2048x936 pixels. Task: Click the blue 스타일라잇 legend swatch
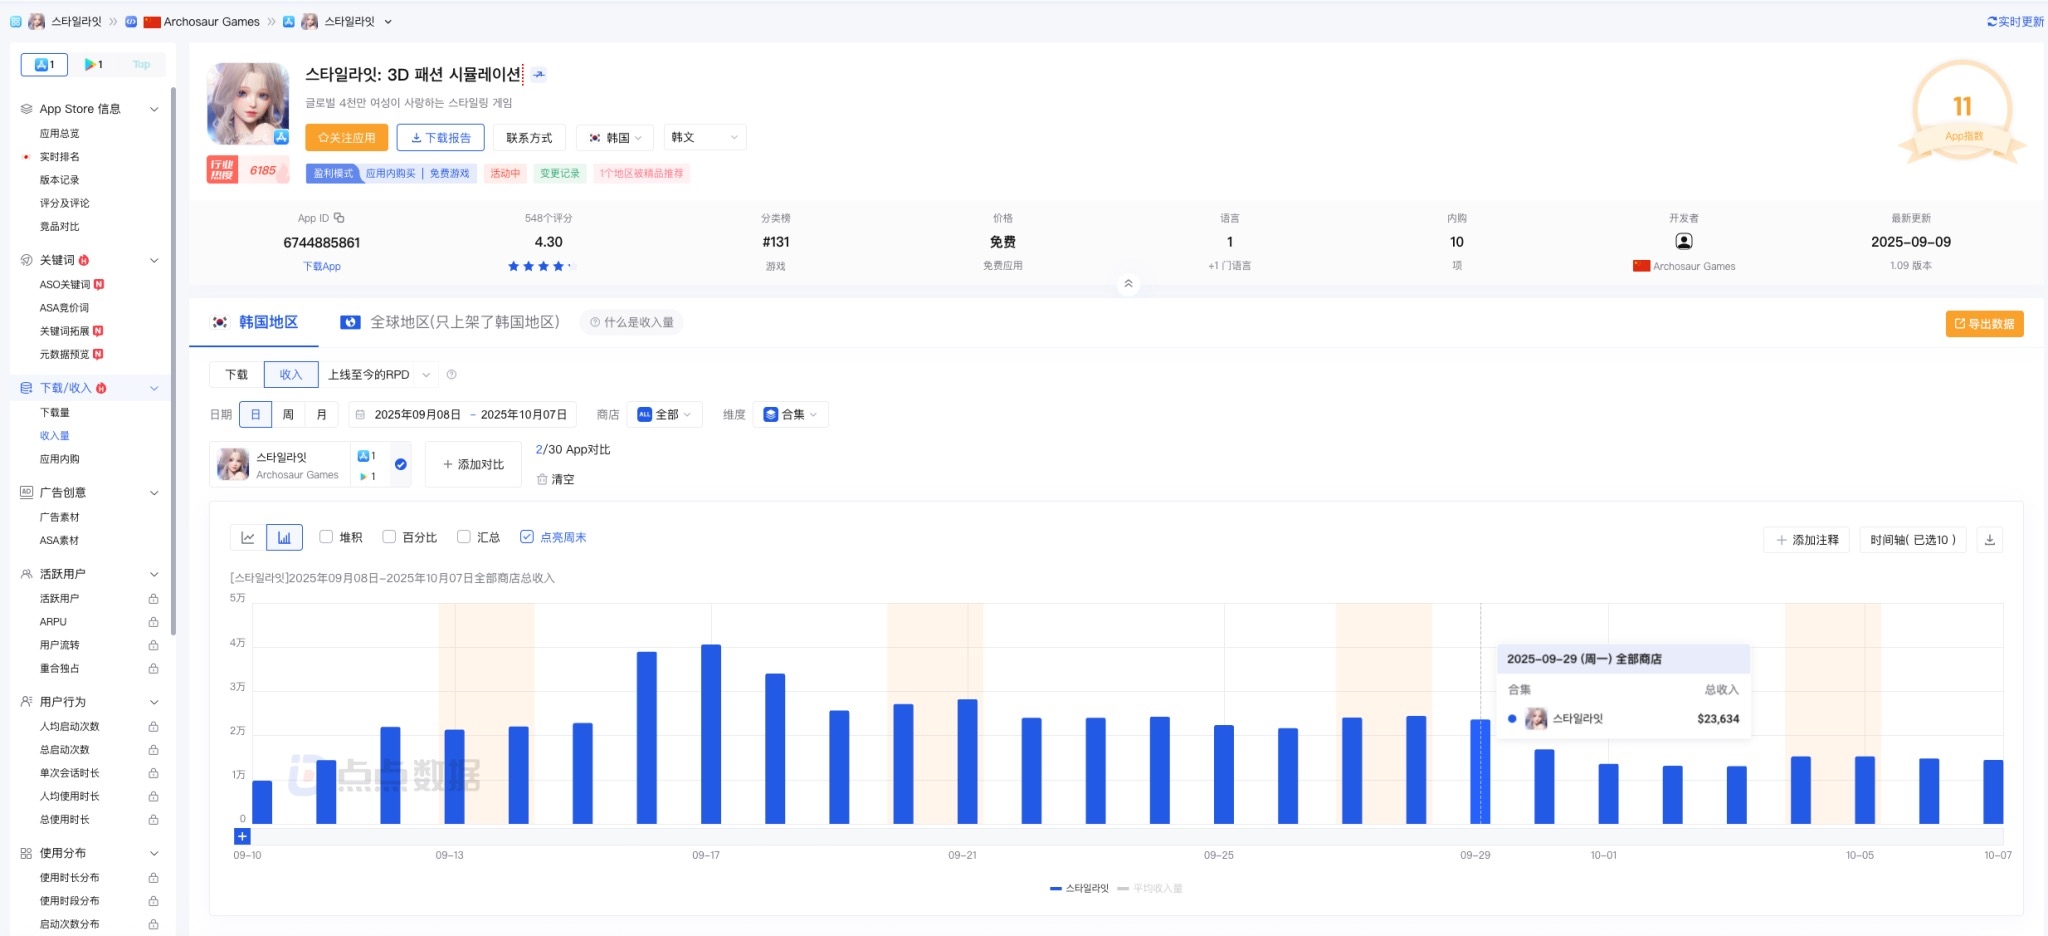click(1056, 888)
